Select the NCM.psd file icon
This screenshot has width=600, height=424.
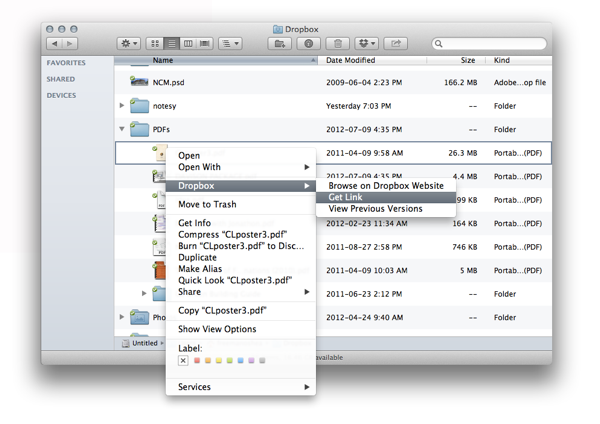click(139, 82)
